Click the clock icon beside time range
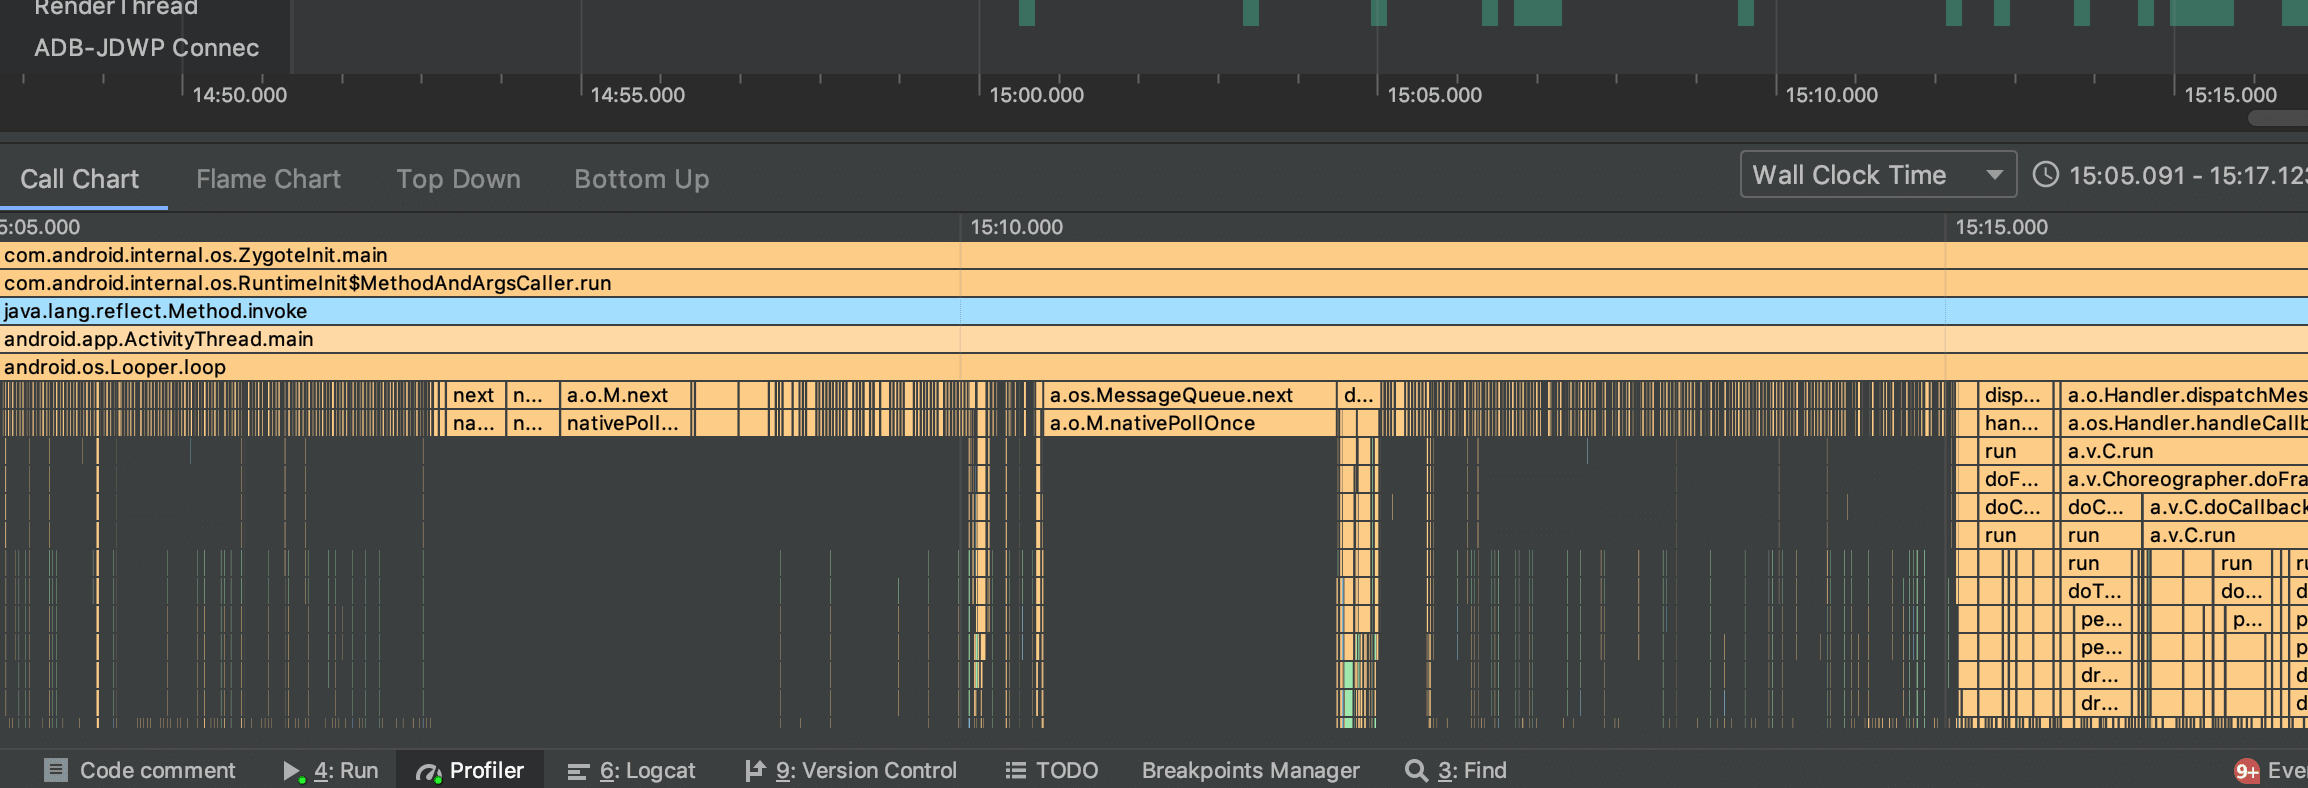 click(x=2046, y=175)
